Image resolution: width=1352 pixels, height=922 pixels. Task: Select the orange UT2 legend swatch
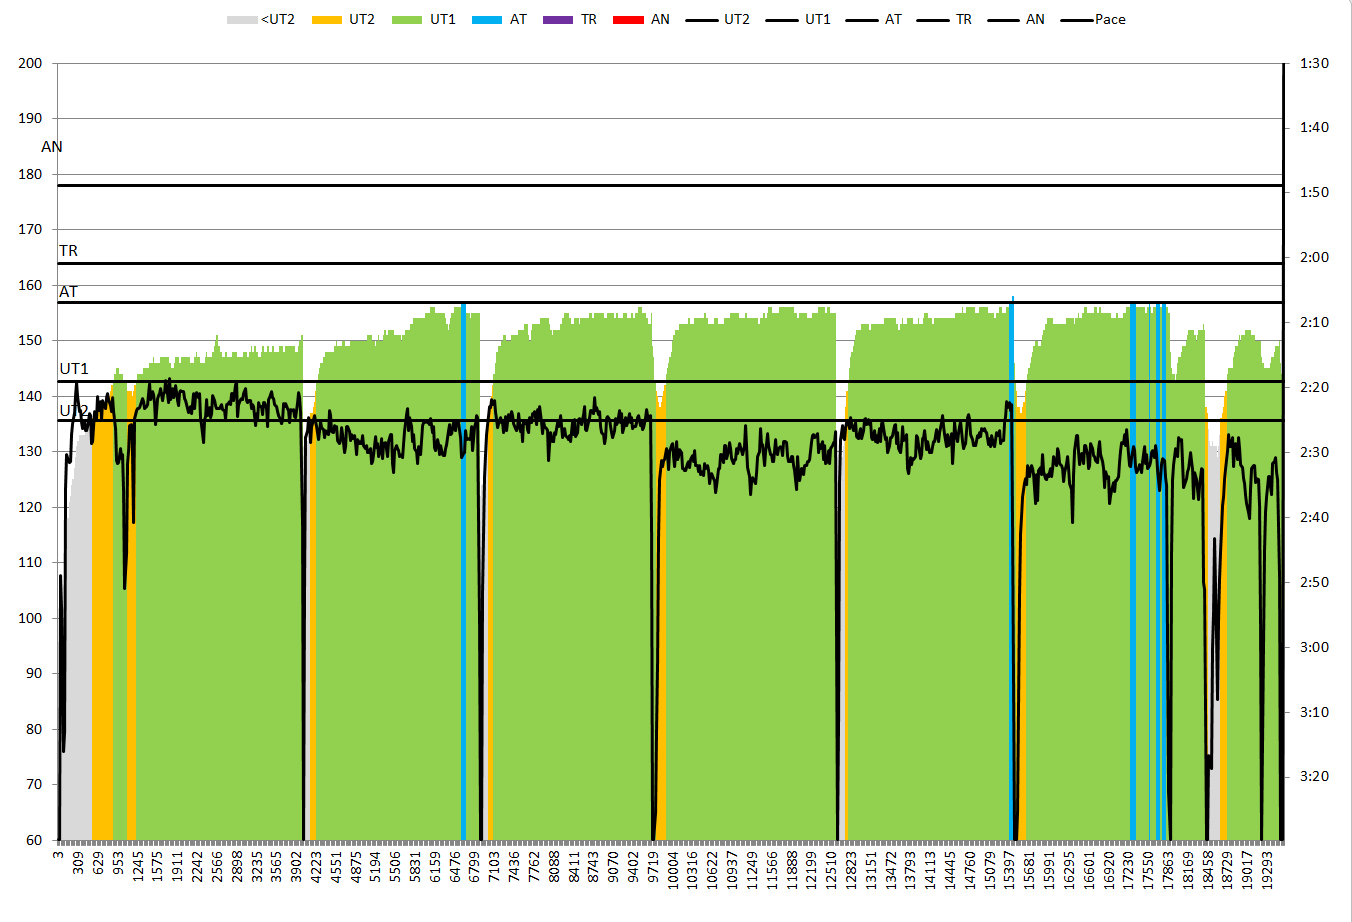(x=327, y=20)
